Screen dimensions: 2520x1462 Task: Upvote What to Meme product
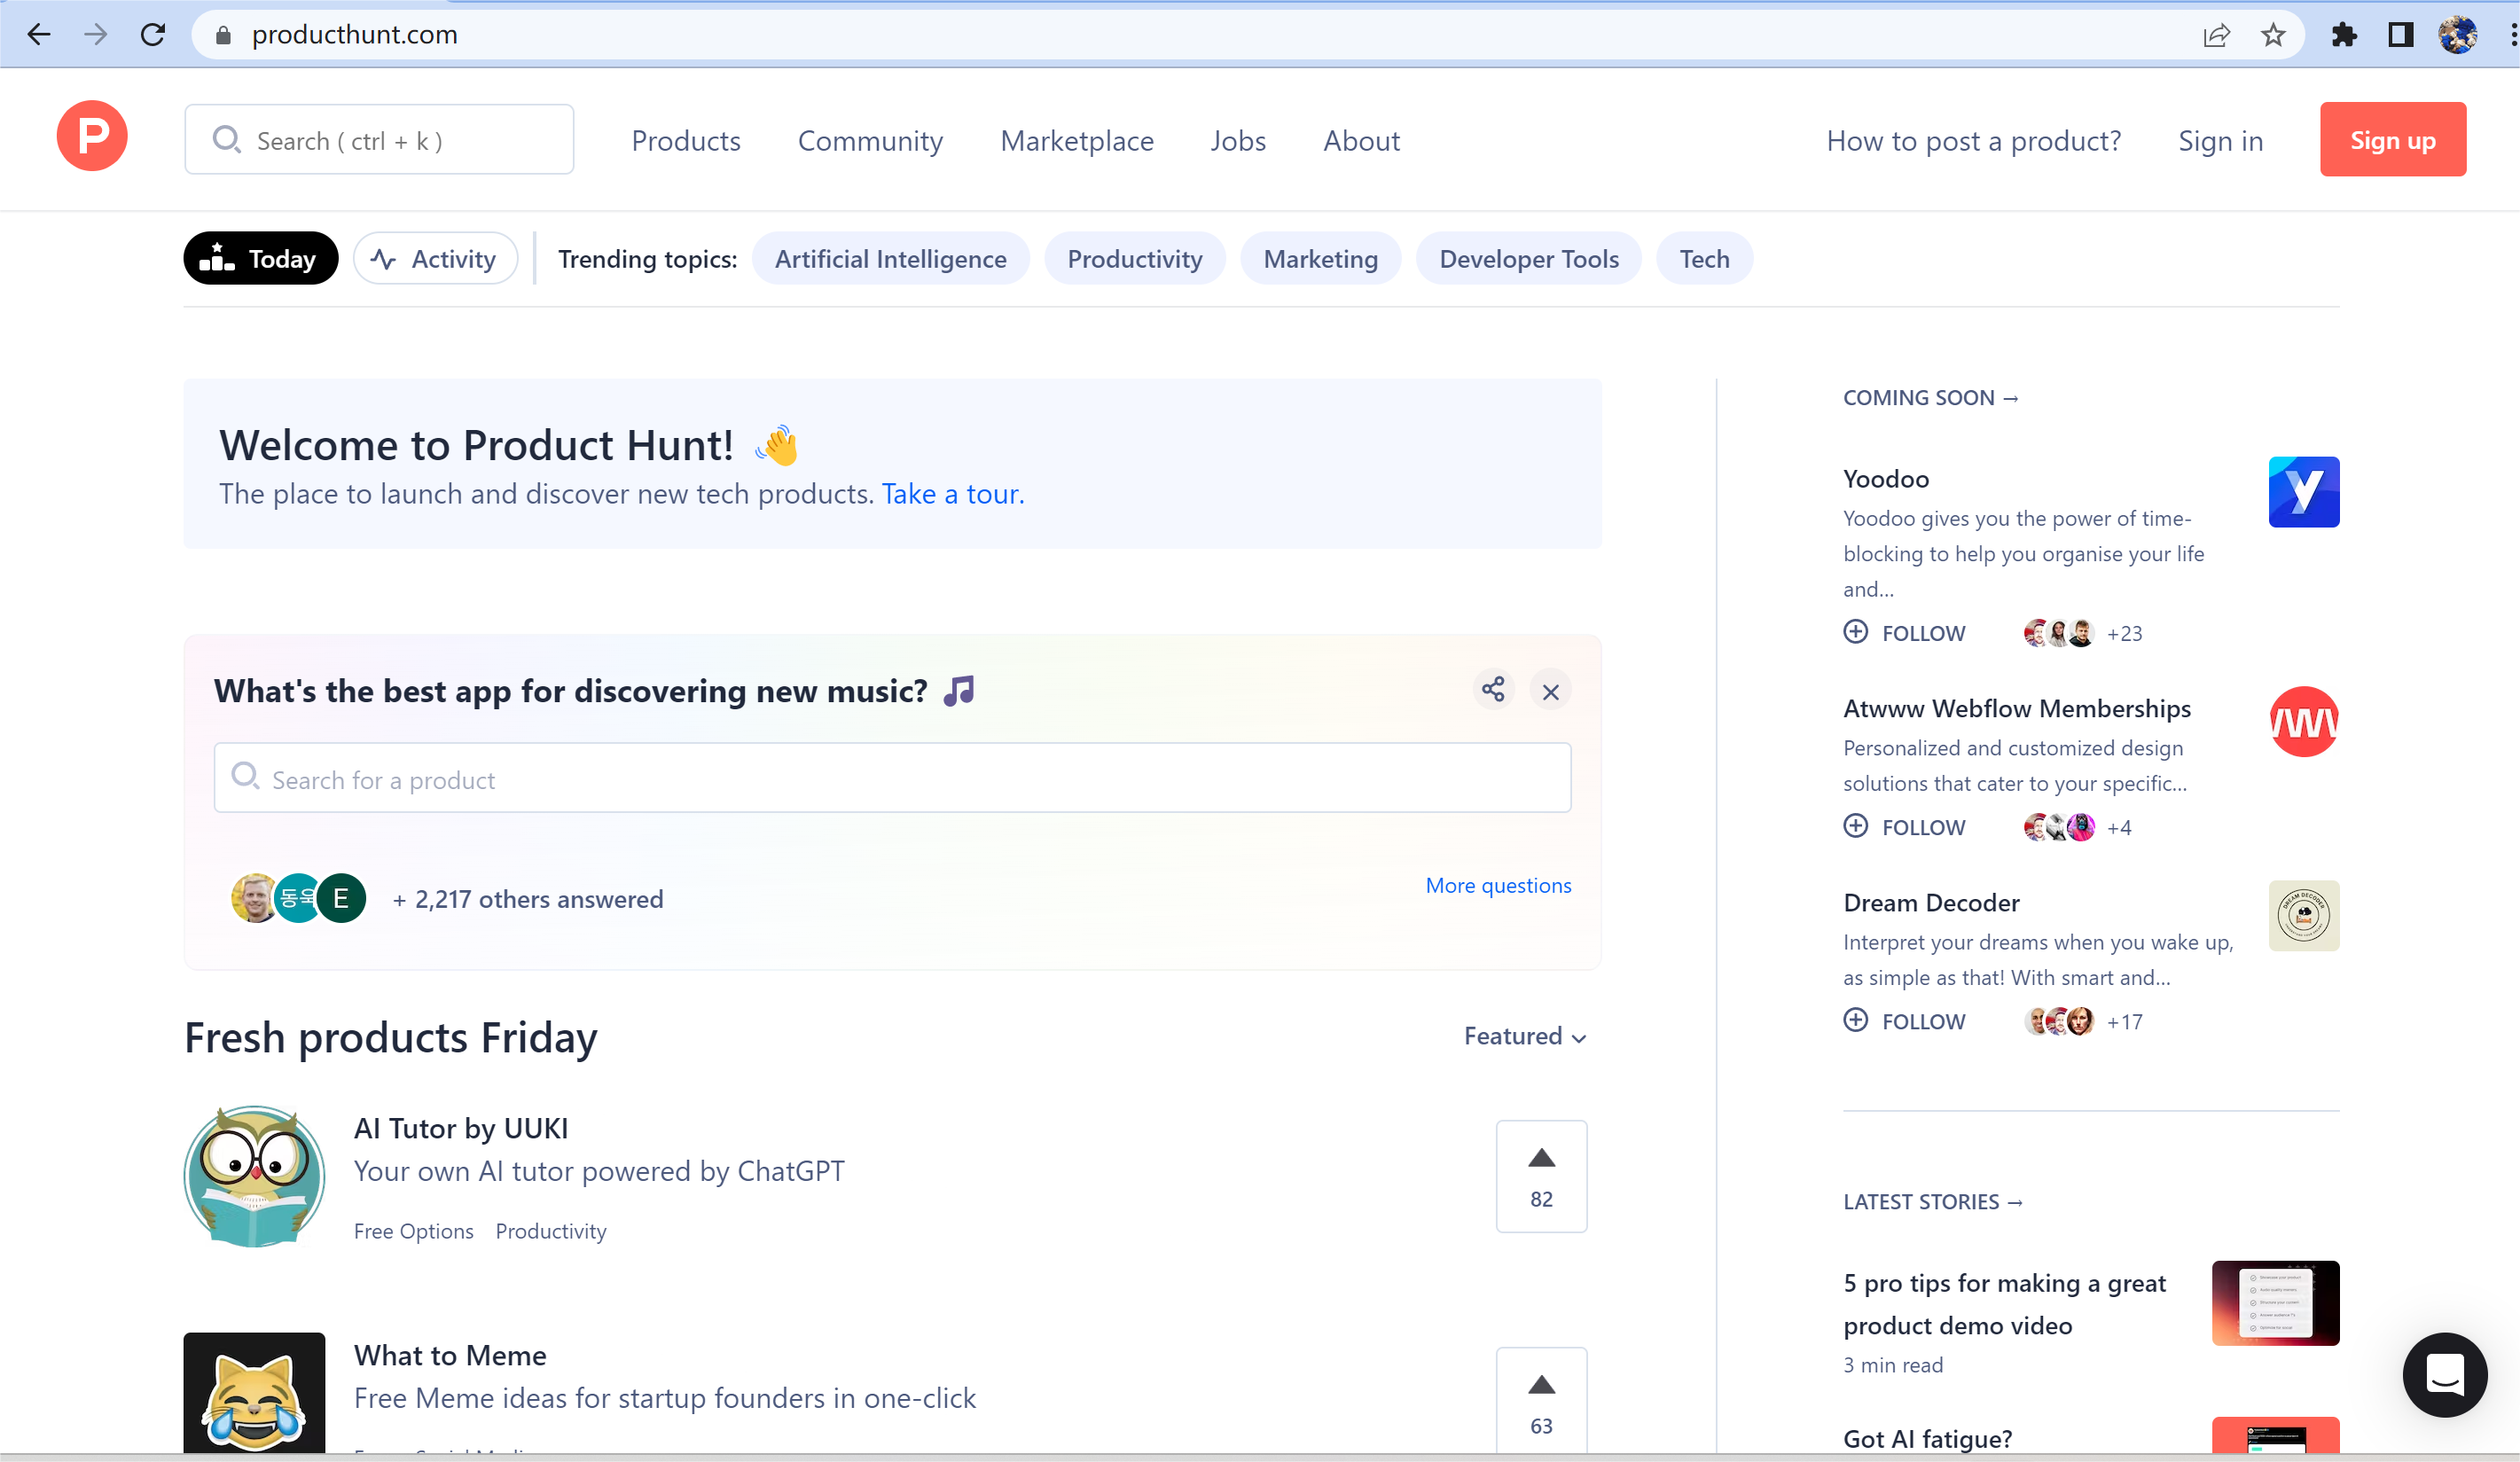tap(1541, 1402)
